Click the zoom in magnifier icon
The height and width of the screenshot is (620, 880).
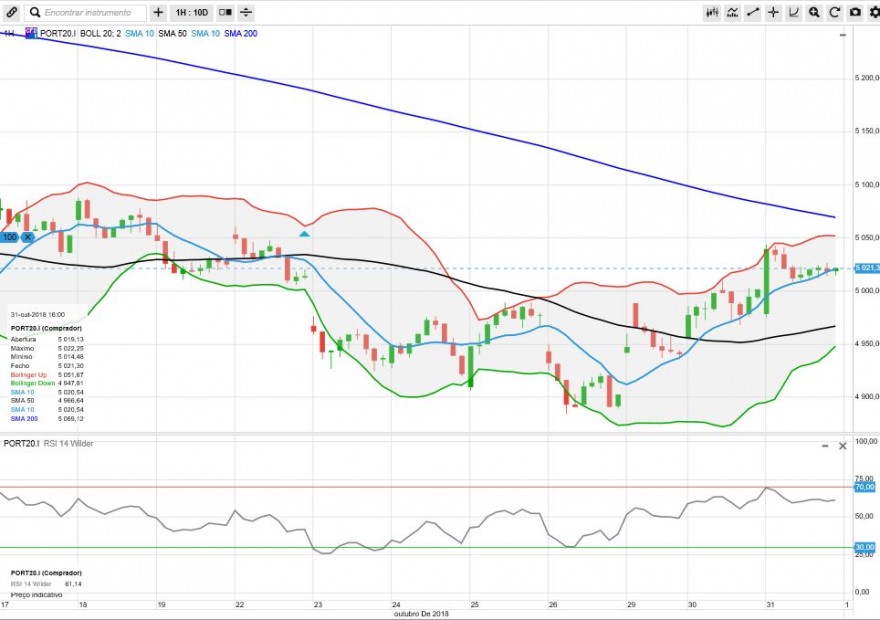coord(814,12)
